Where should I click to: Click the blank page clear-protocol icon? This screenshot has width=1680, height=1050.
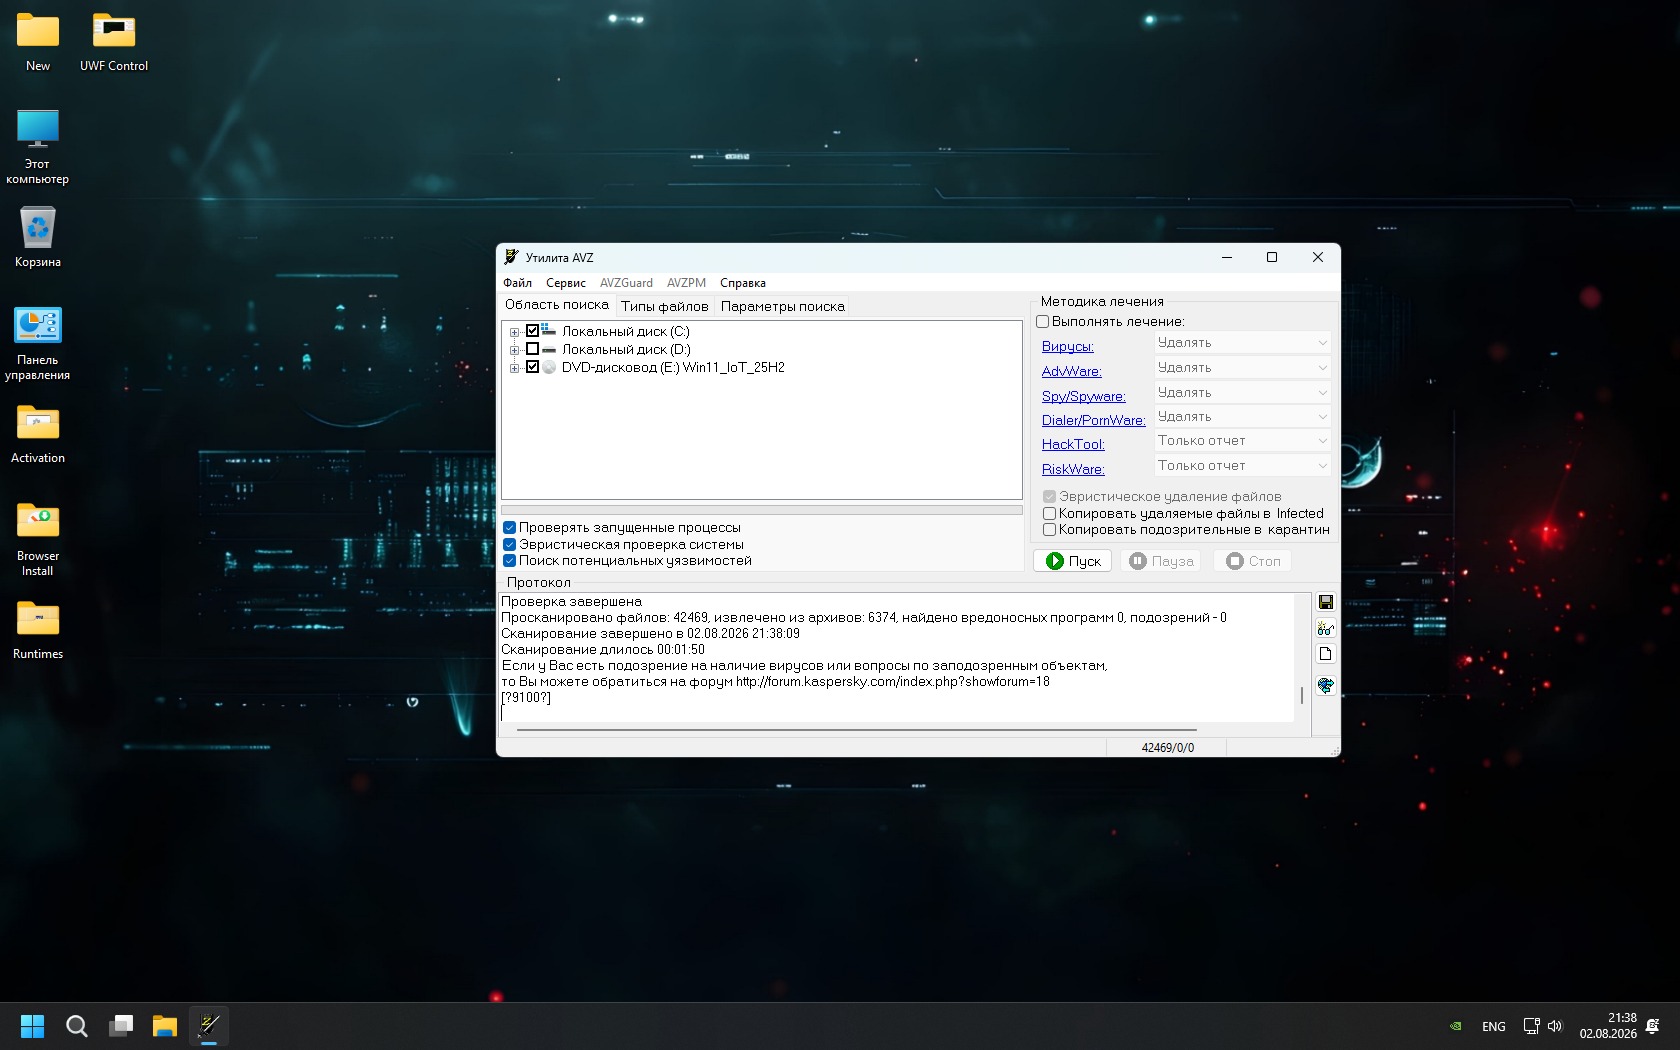[x=1325, y=654]
